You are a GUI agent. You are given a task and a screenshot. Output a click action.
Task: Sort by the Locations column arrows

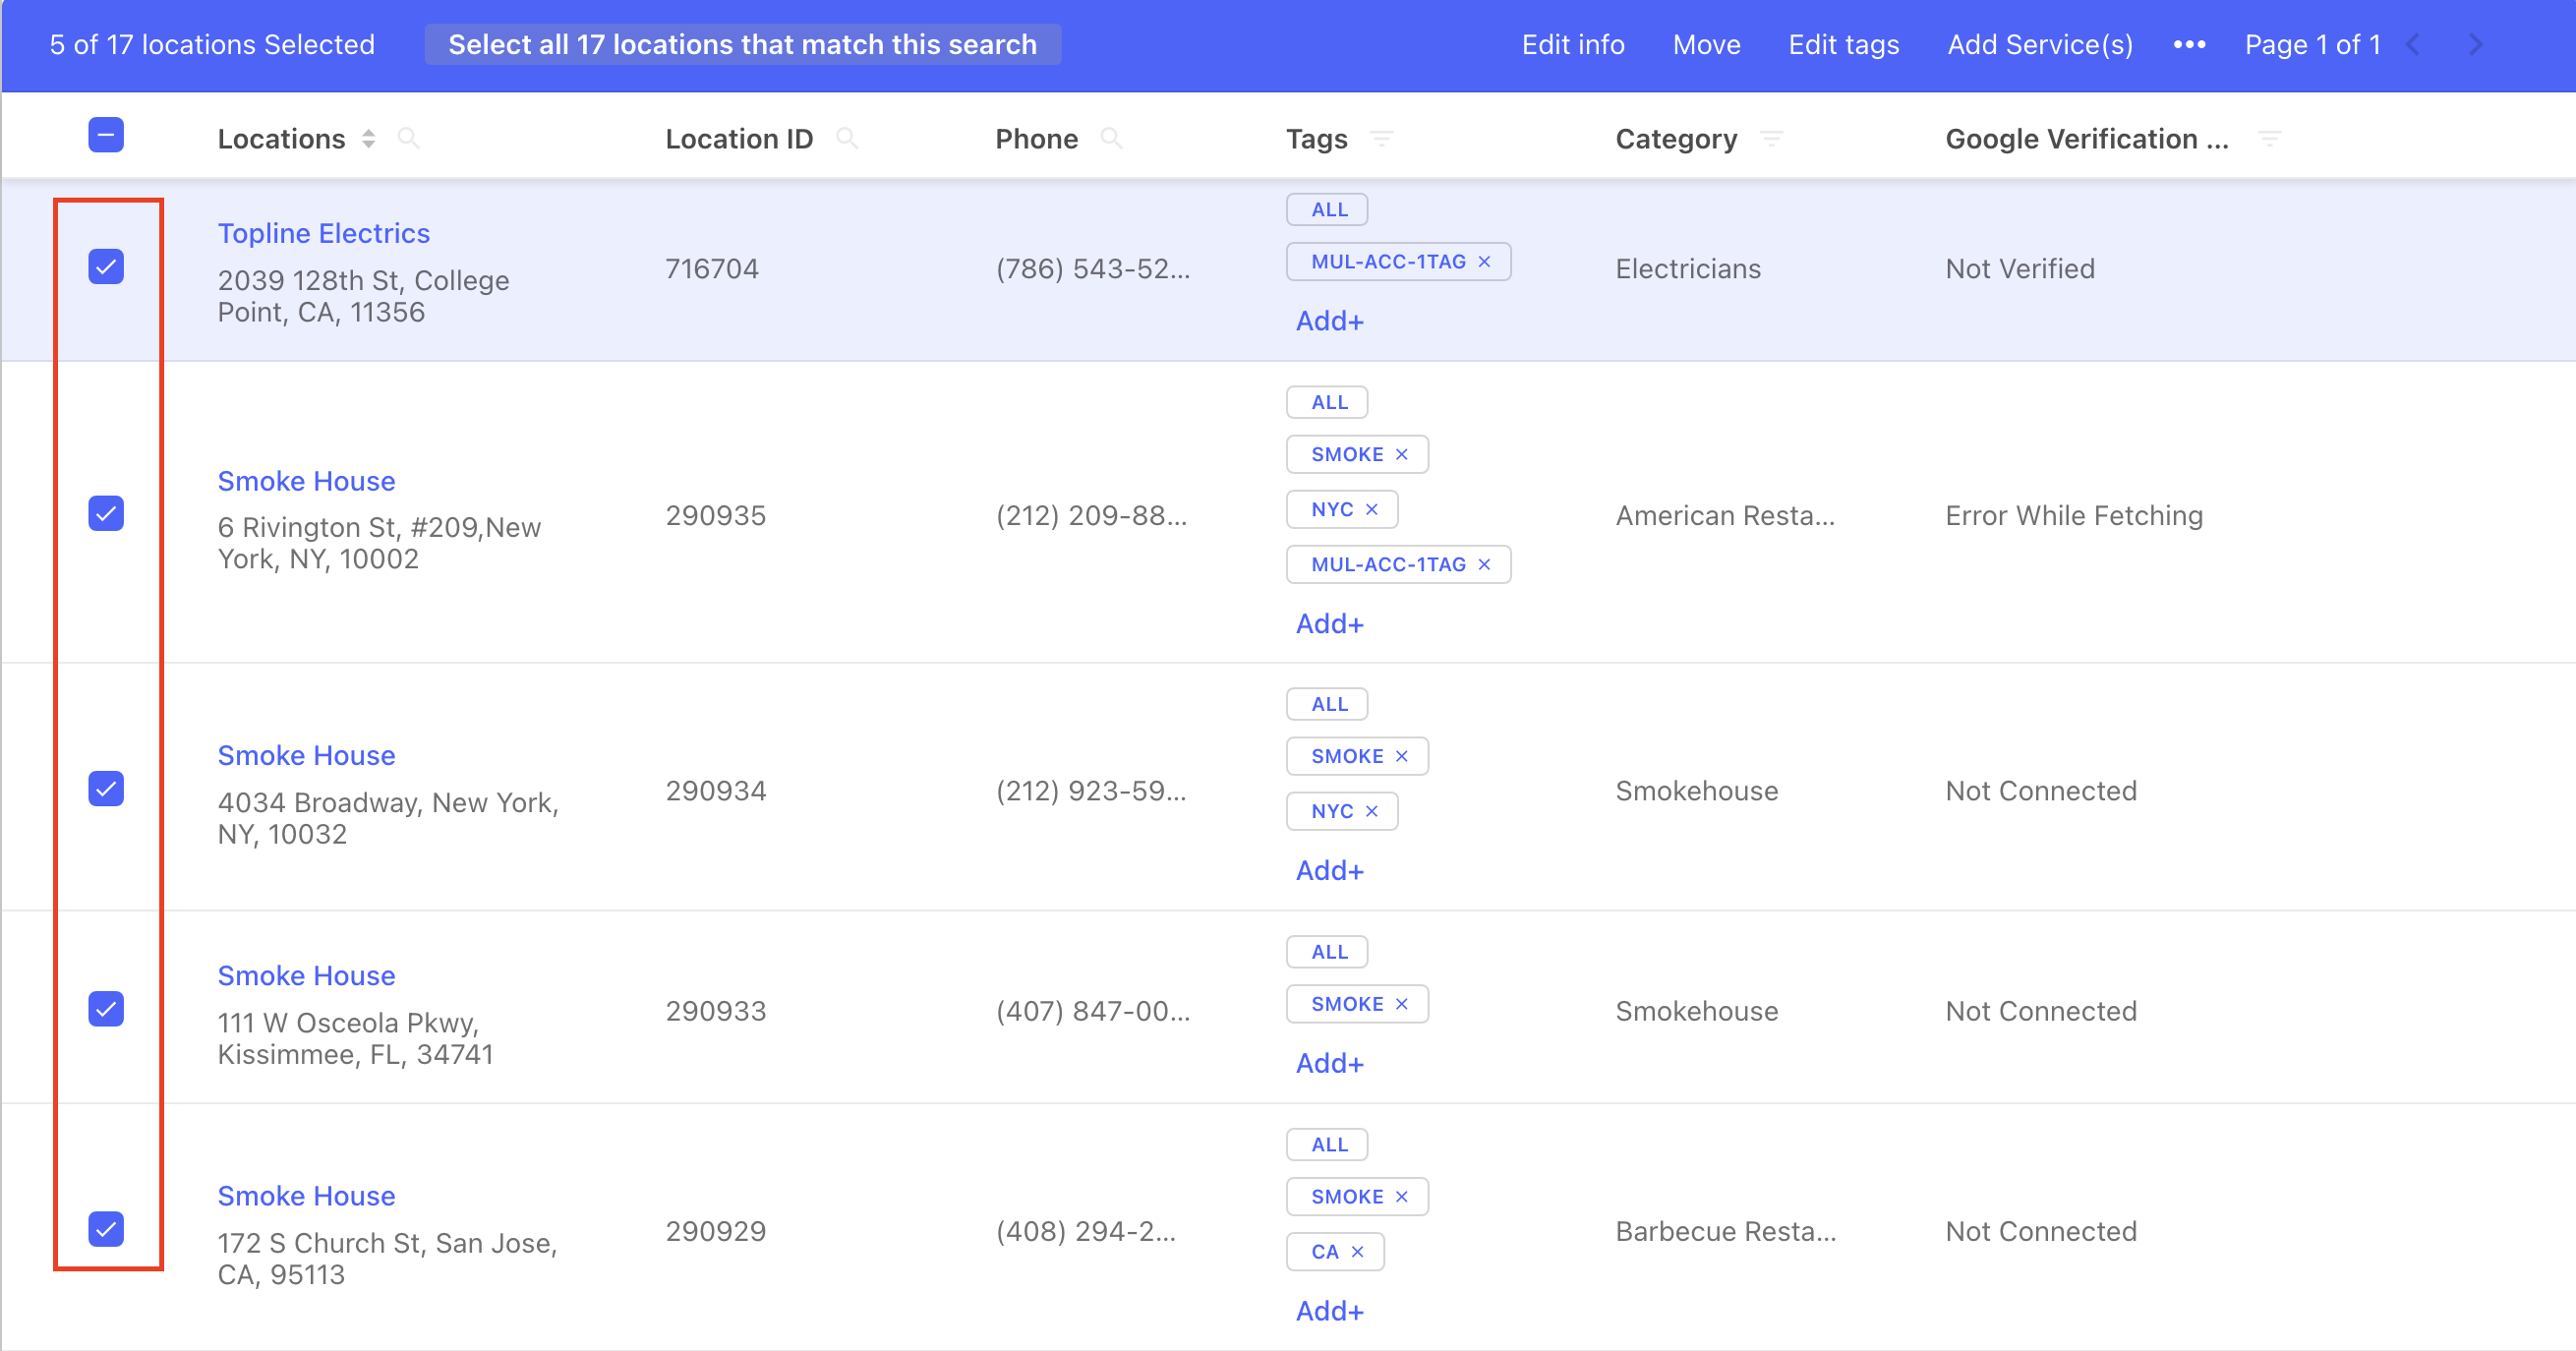tap(369, 139)
